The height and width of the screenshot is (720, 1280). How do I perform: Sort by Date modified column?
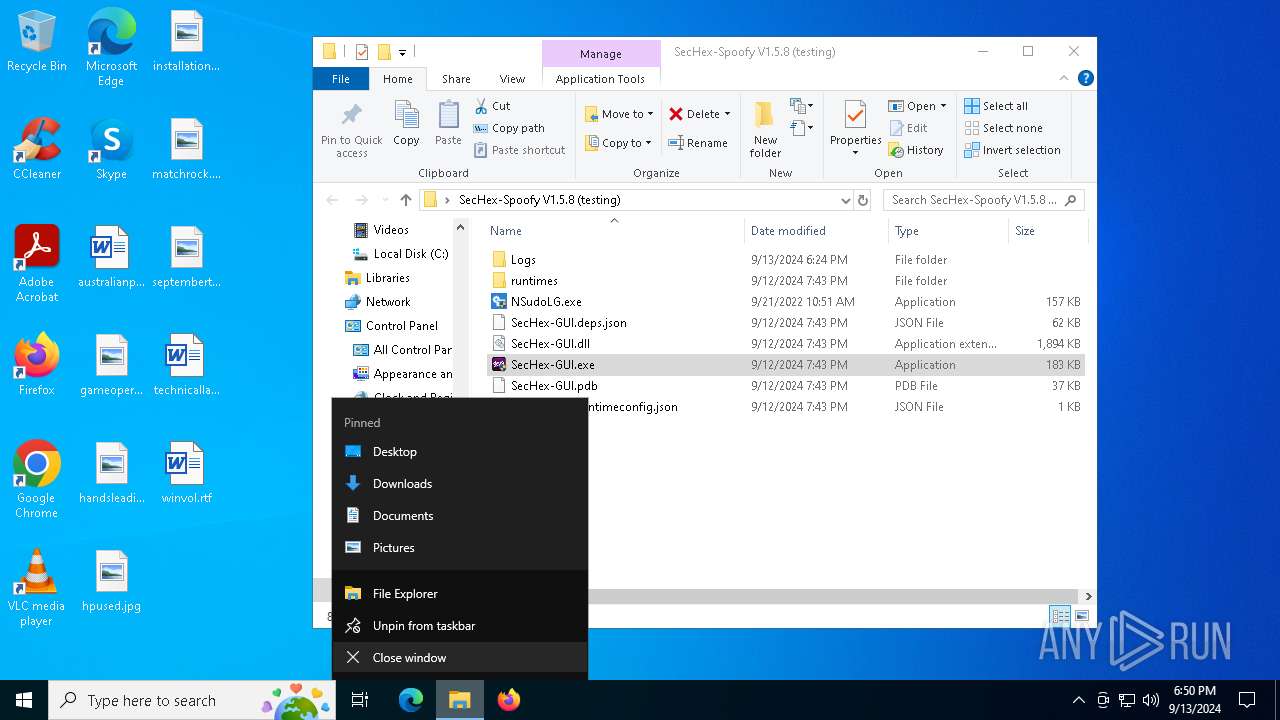(x=816, y=230)
